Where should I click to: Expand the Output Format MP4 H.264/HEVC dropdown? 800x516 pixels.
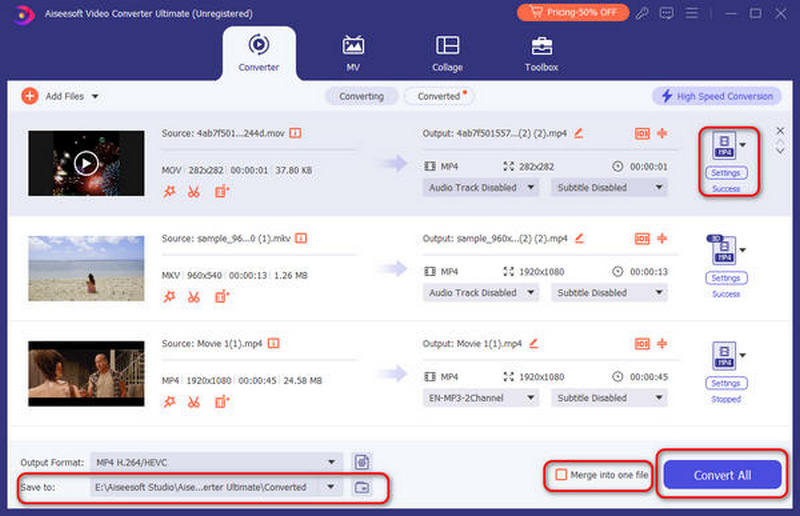click(x=332, y=461)
